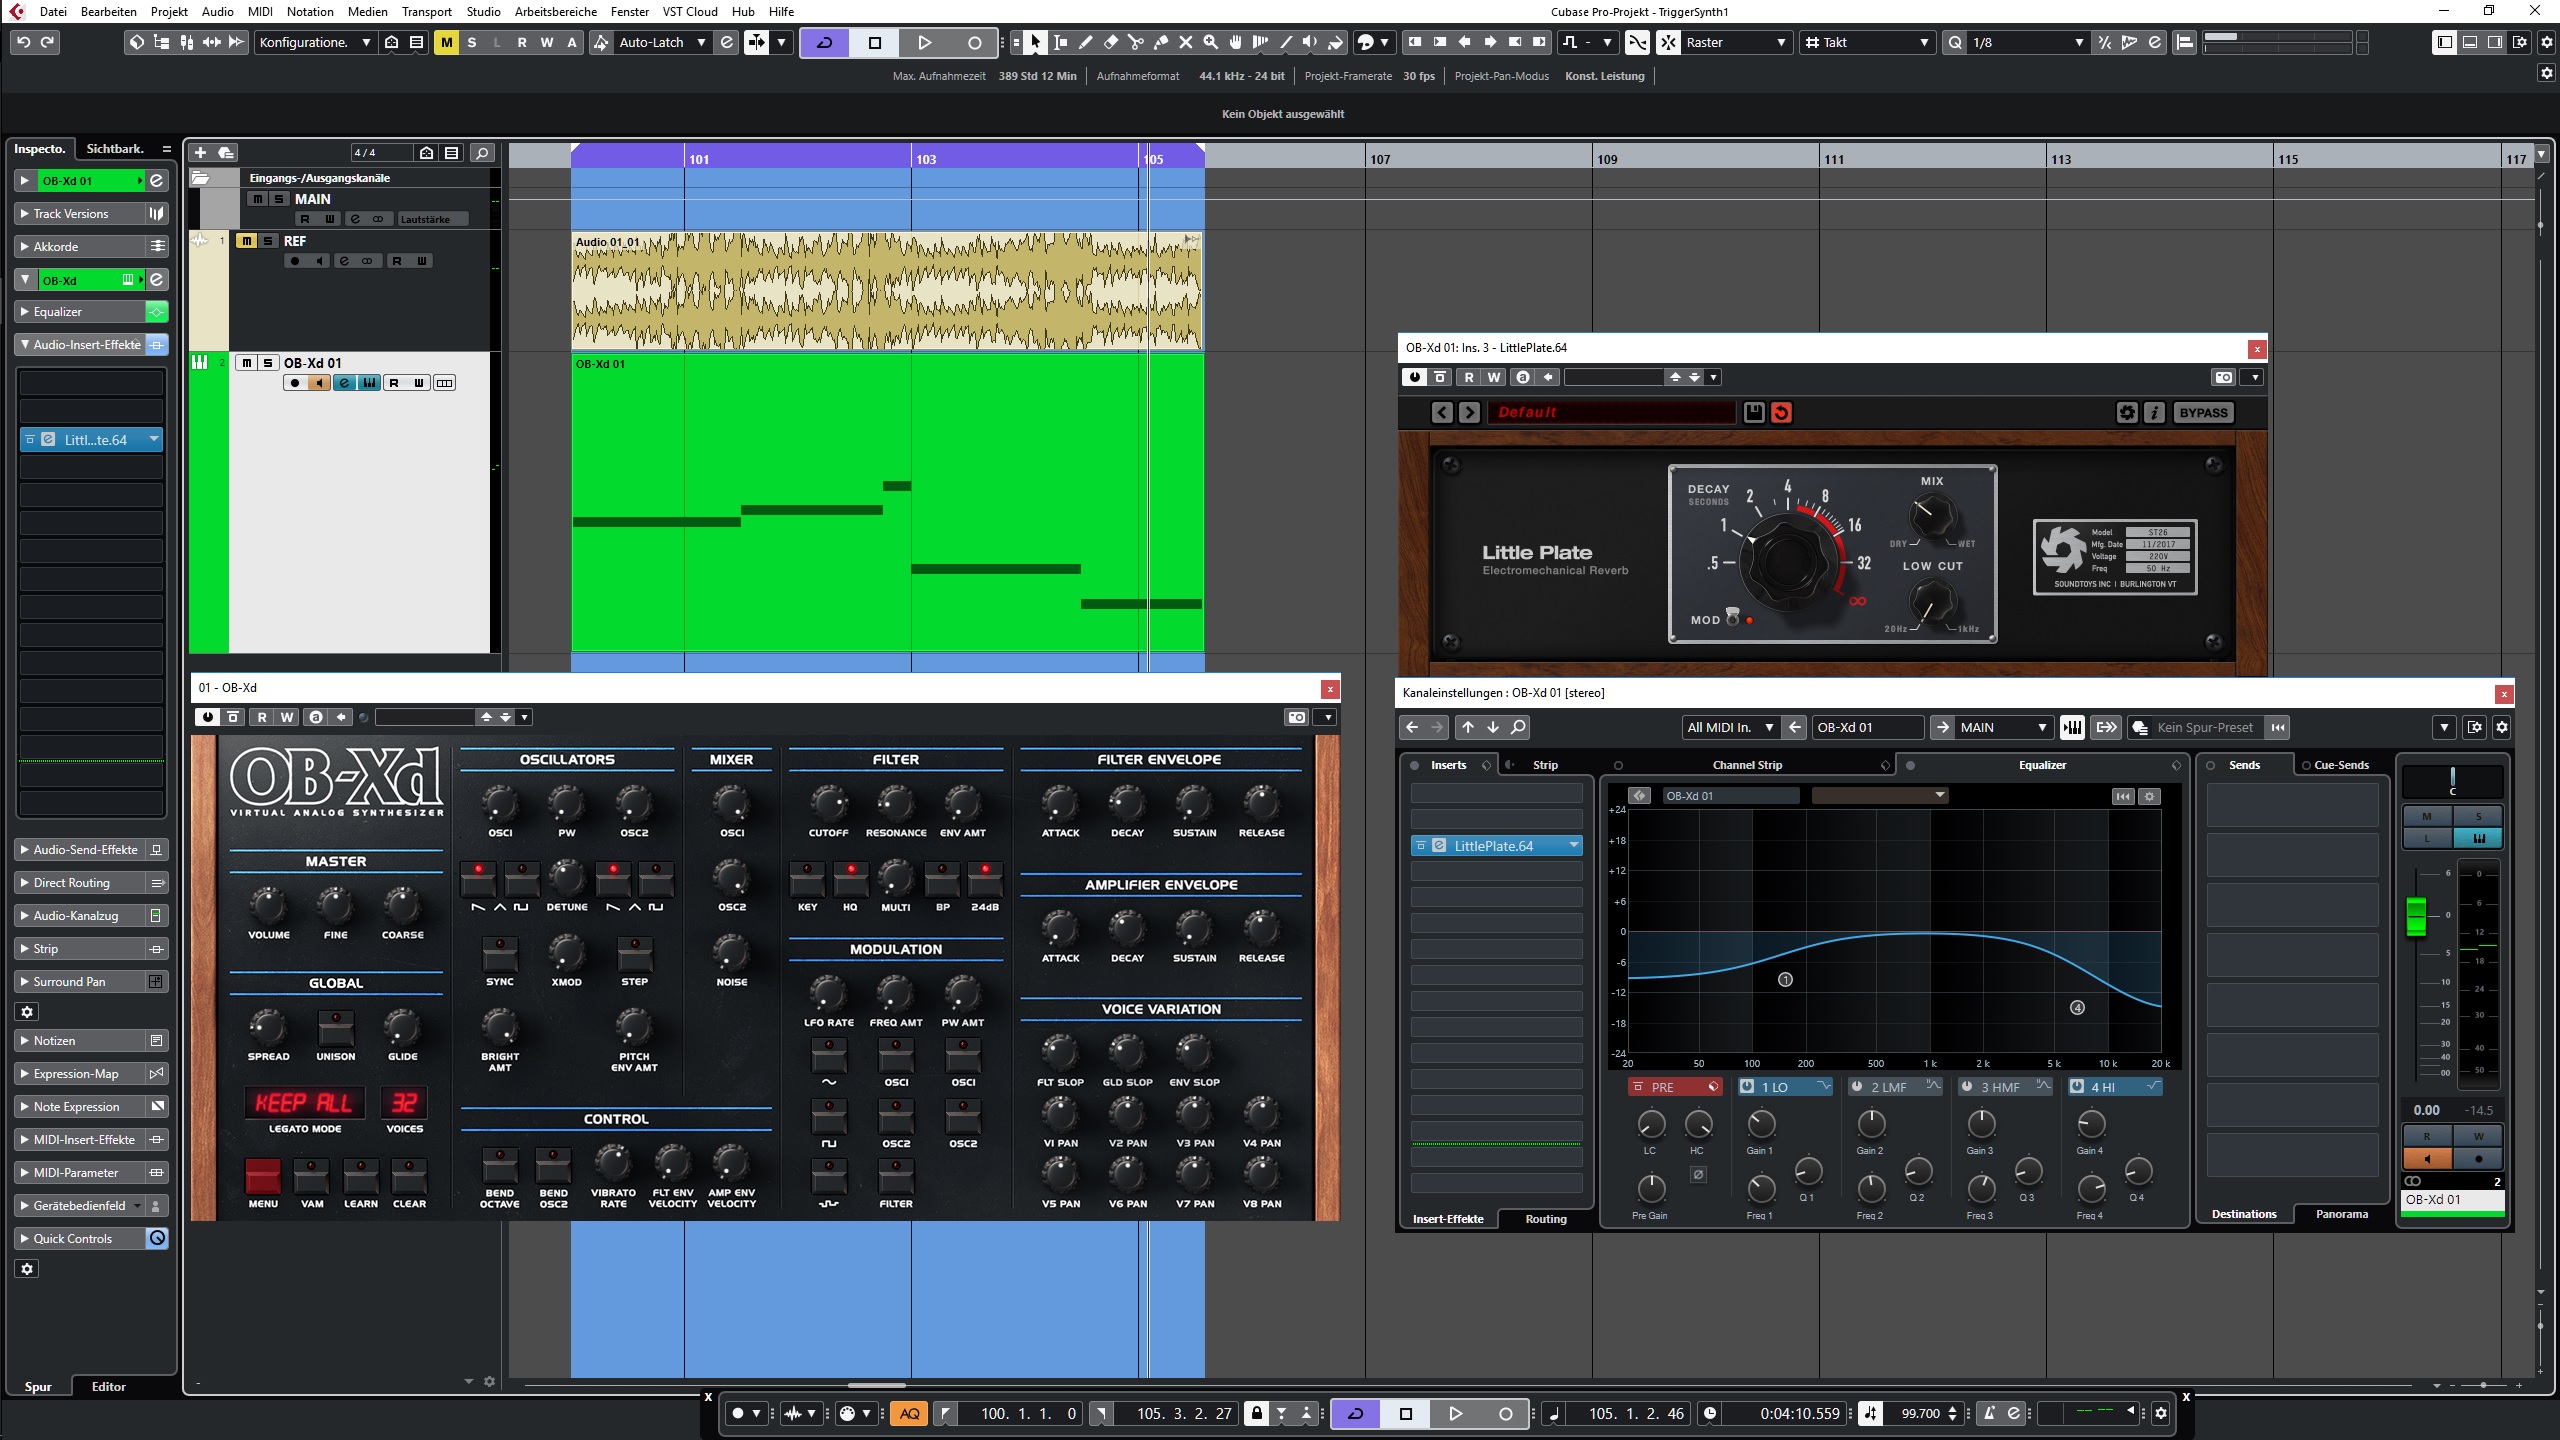Choose the Zoom magnifier tool
2560x1440 pixels.
coord(1210,42)
